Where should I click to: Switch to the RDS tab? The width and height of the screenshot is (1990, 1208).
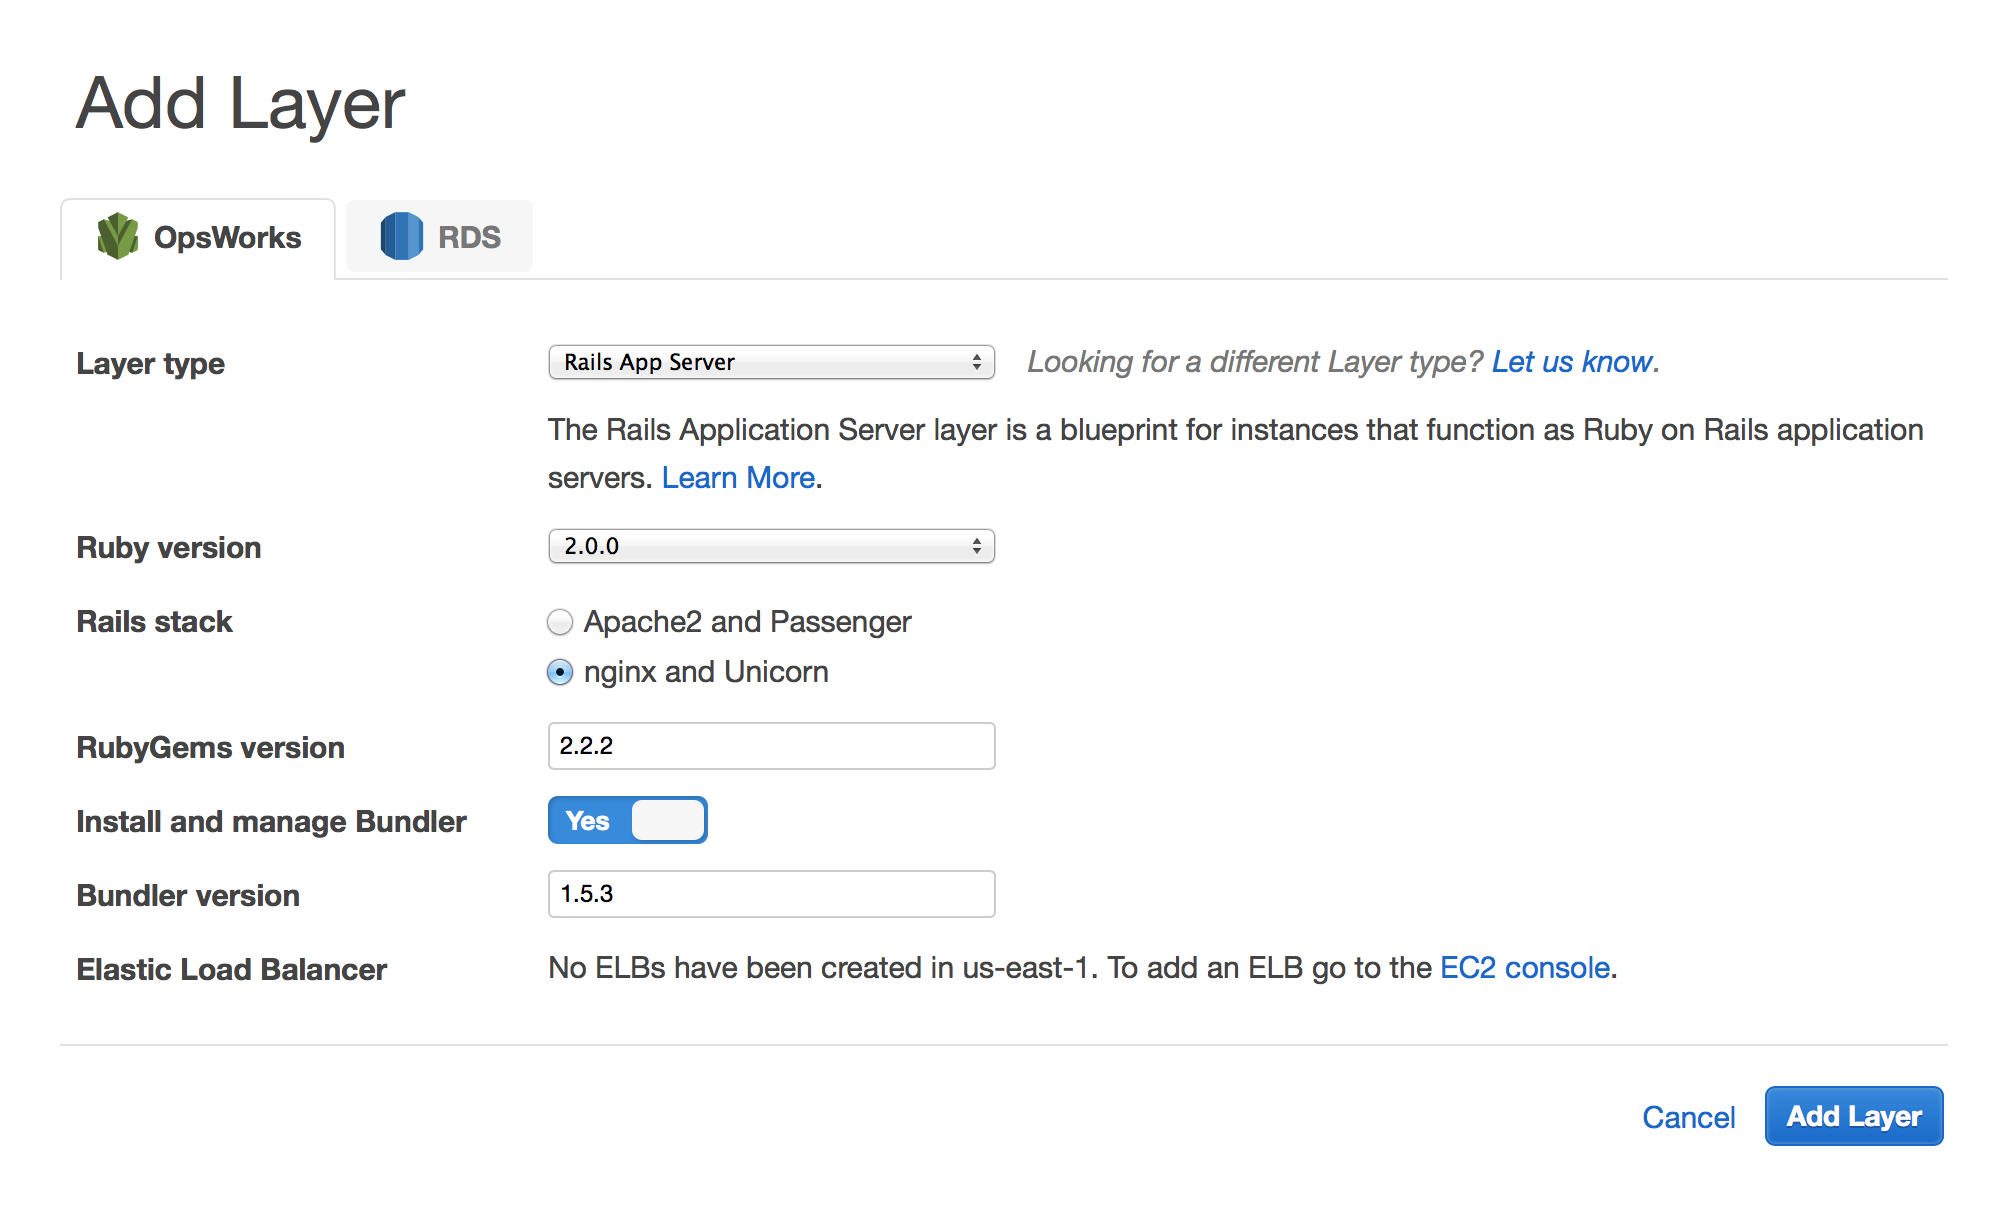[439, 236]
